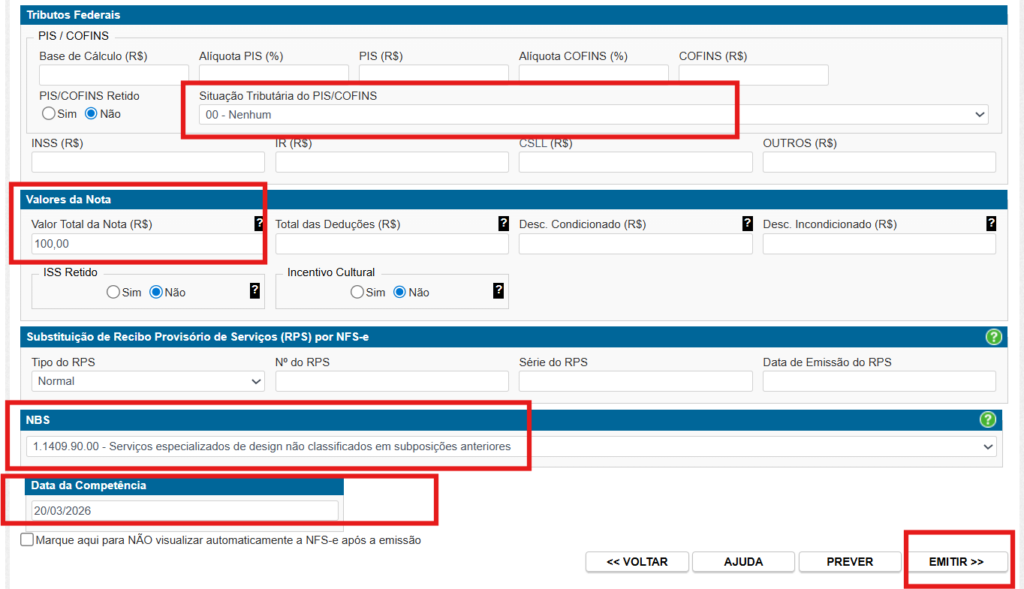Open the NBS service code dropdown

click(x=512, y=446)
